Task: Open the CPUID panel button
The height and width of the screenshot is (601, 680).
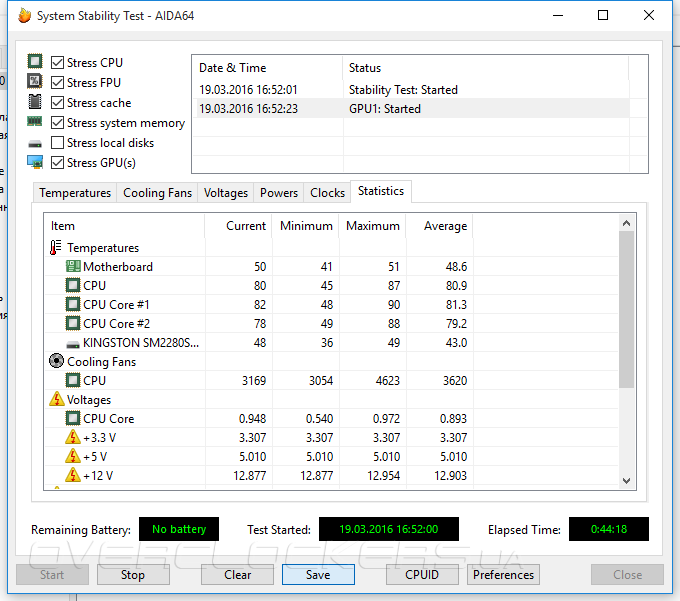Action: click(422, 575)
